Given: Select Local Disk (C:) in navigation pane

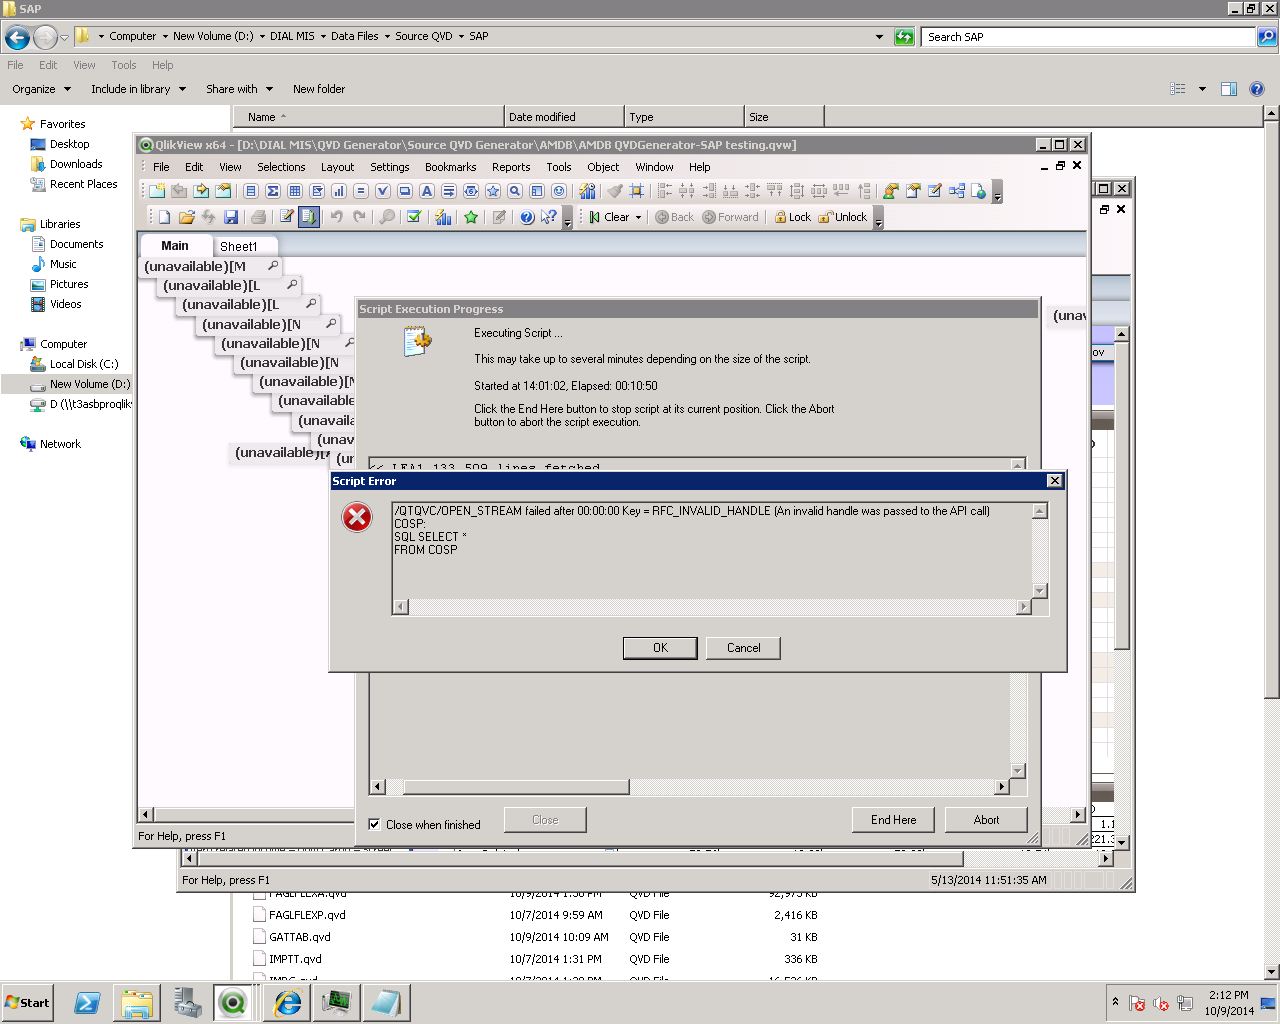Looking at the screenshot, I should point(84,364).
